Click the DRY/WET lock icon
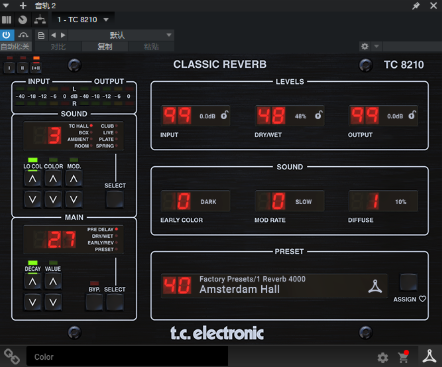Screen dimensions: 442x367 click(x=319, y=115)
